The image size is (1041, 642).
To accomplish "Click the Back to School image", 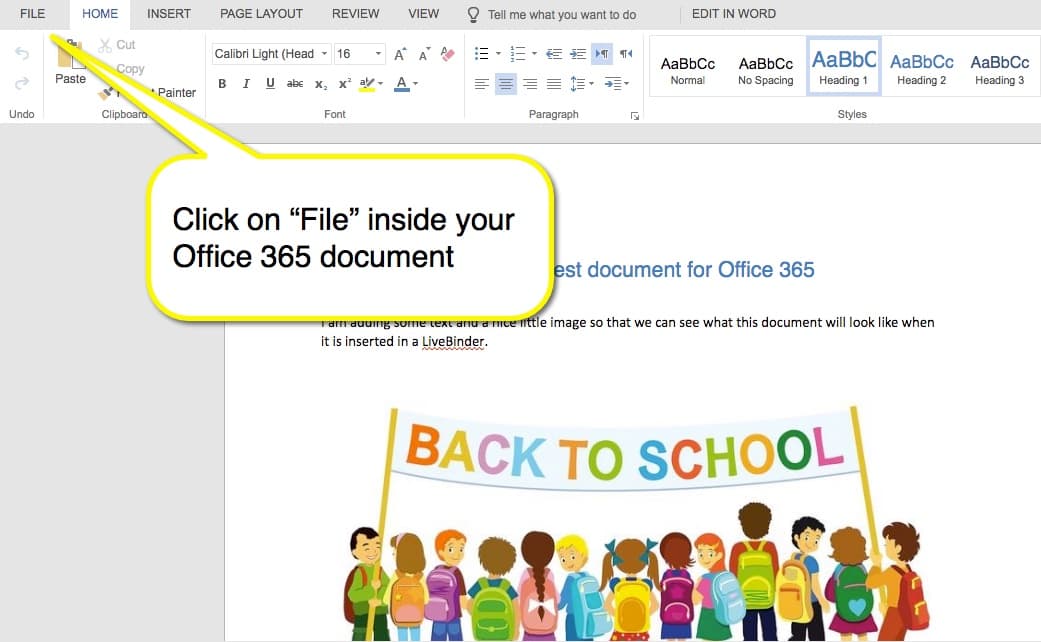I will click(635, 523).
